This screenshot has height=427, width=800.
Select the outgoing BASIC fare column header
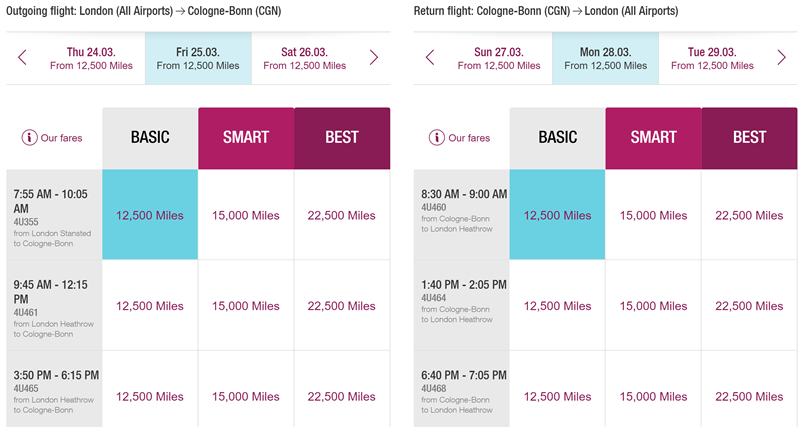click(150, 138)
